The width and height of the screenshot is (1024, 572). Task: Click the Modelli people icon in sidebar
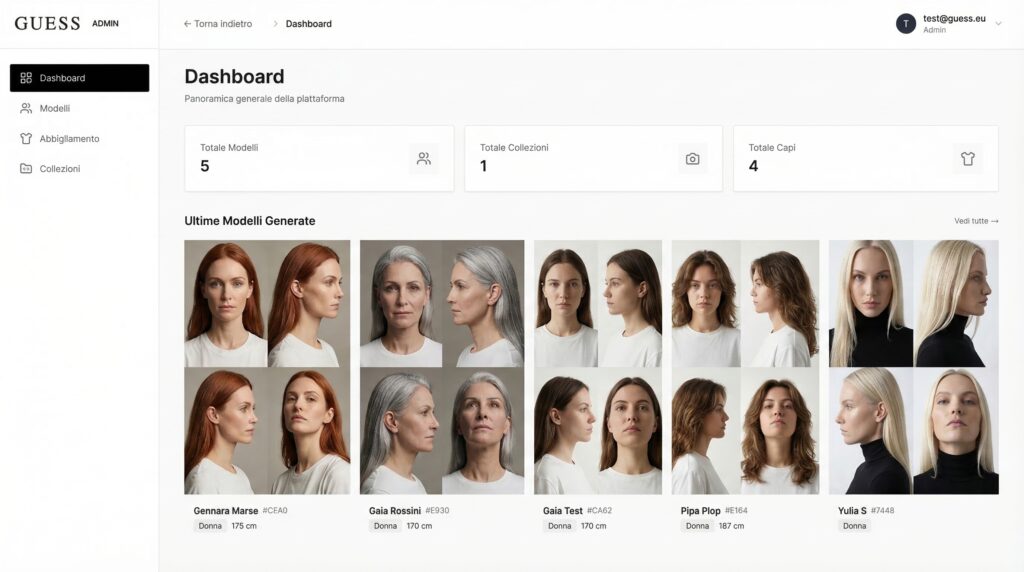pos(26,108)
